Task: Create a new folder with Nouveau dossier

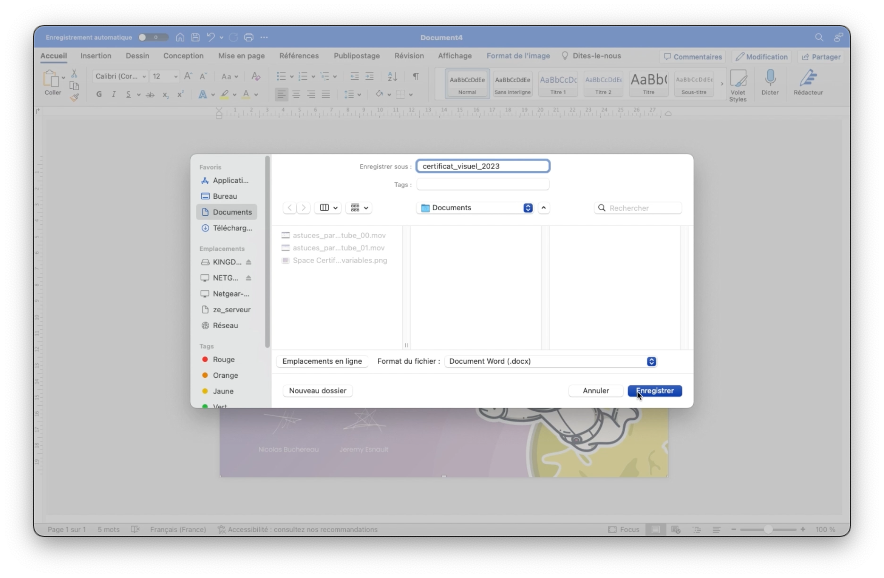Action: [318, 391]
